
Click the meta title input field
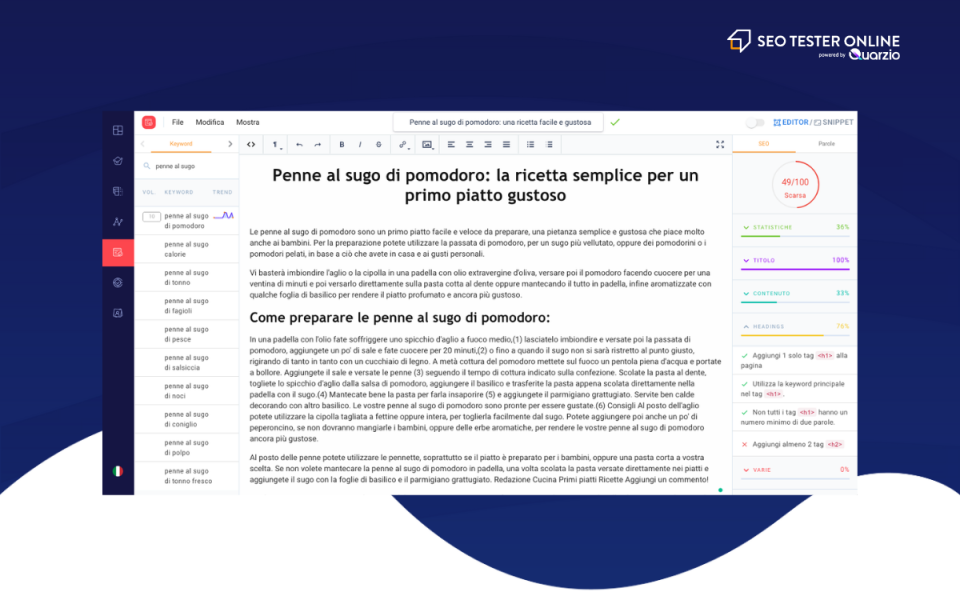pyautogui.click(x=499, y=122)
